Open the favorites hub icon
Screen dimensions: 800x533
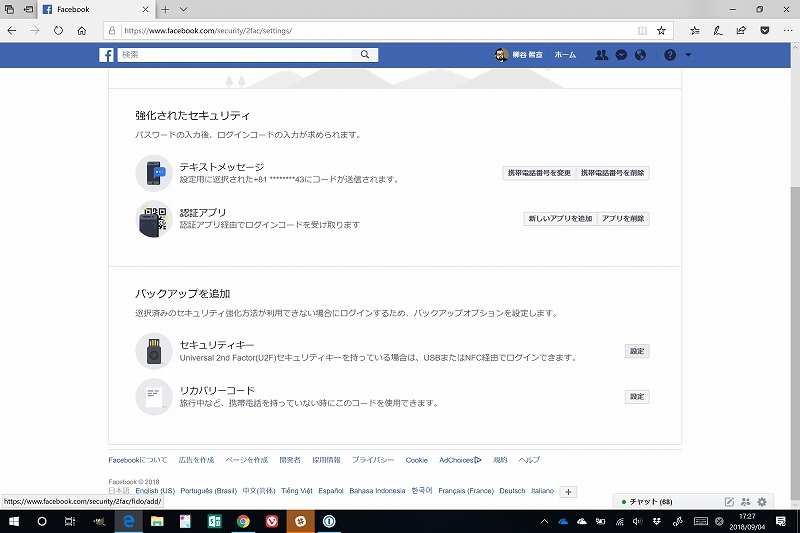[695, 31]
